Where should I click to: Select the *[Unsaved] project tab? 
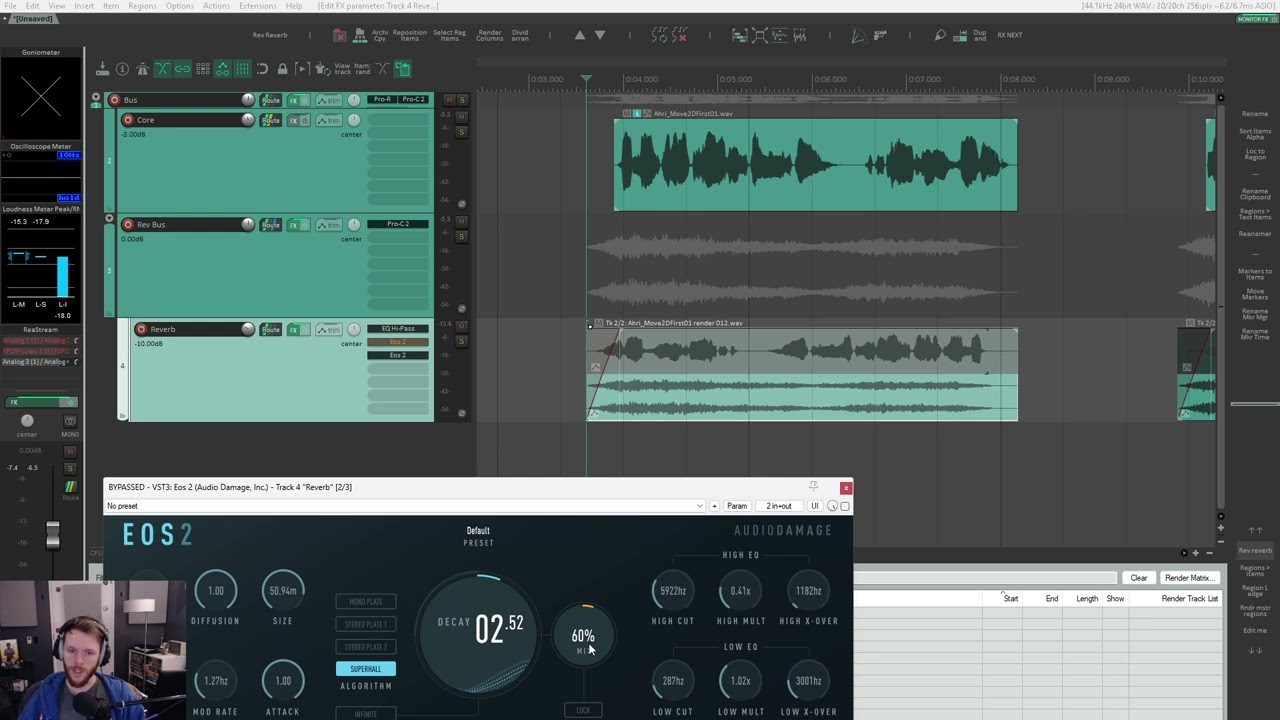(34, 19)
